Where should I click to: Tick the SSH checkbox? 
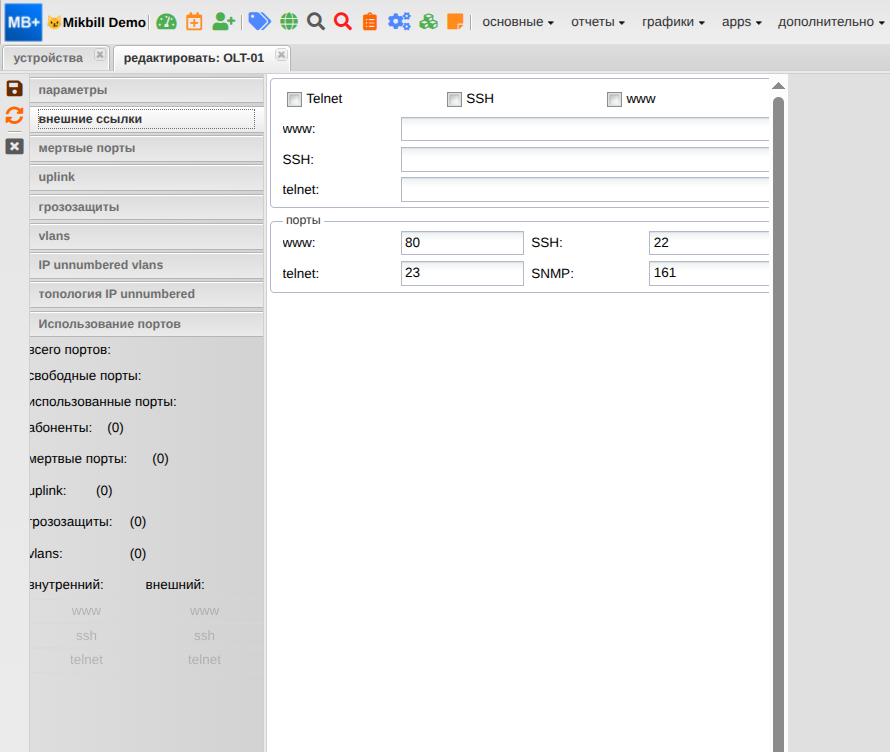tap(454, 99)
